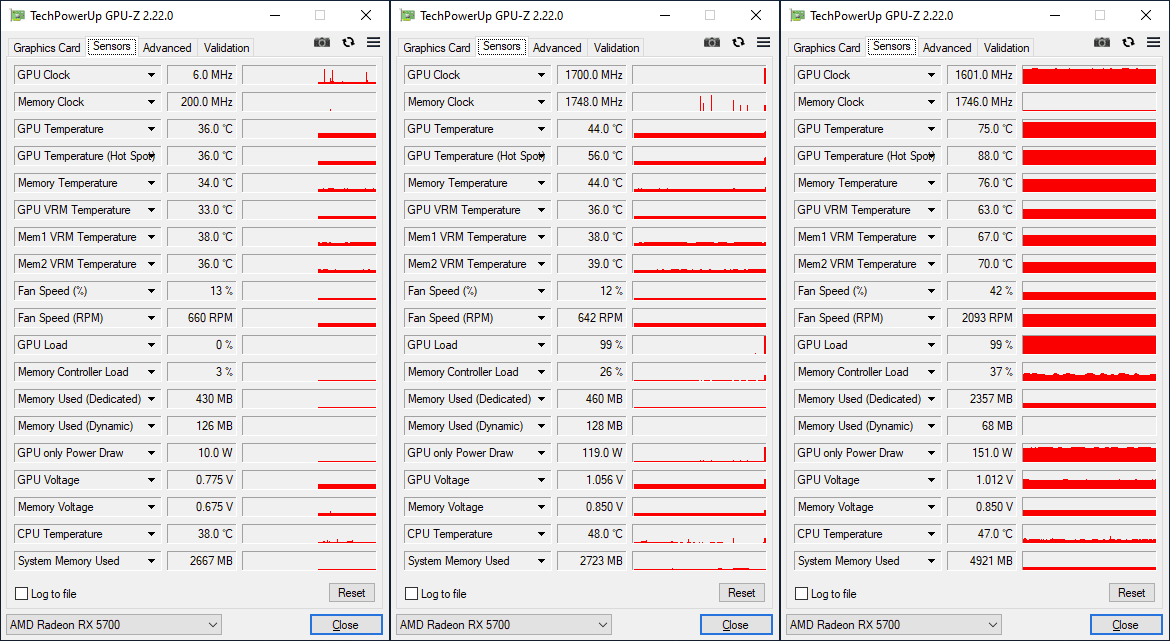
Task: Click the 2093 RPM fan speed value field
Action: (x=981, y=318)
